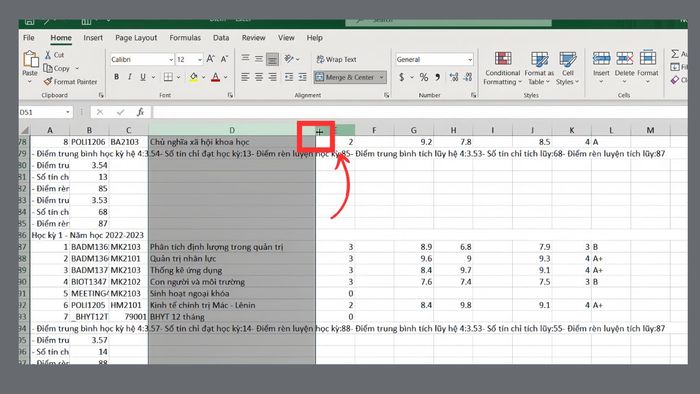Apply Percent Style
This screenshot has height=394, width=700.
pyautogui.click(x=424, y=77)
